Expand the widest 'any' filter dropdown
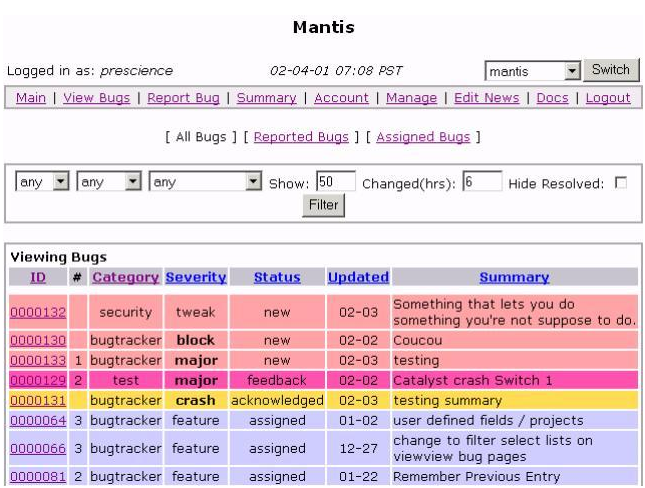 [205, 181]
